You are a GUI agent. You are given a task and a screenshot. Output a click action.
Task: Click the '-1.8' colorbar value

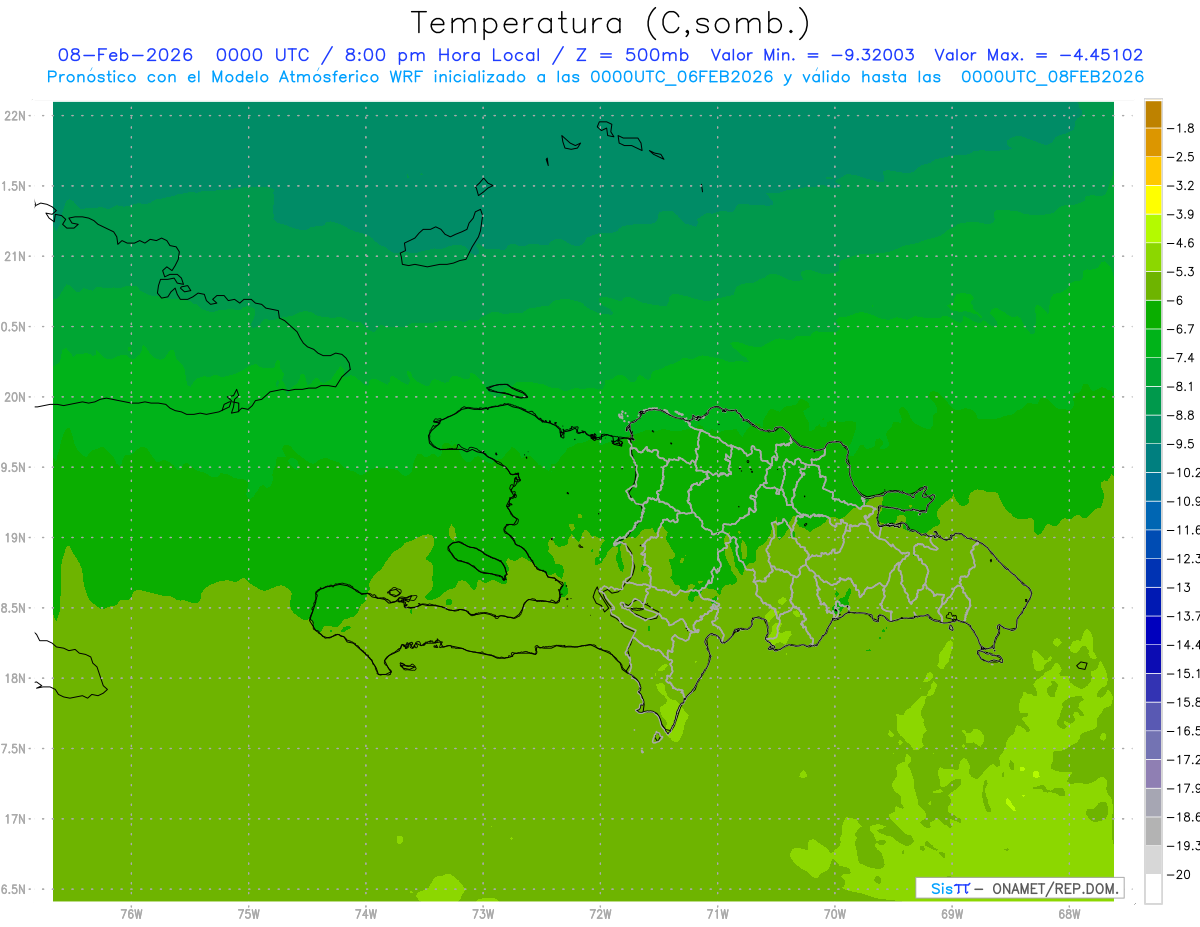tap(1182, 128)
